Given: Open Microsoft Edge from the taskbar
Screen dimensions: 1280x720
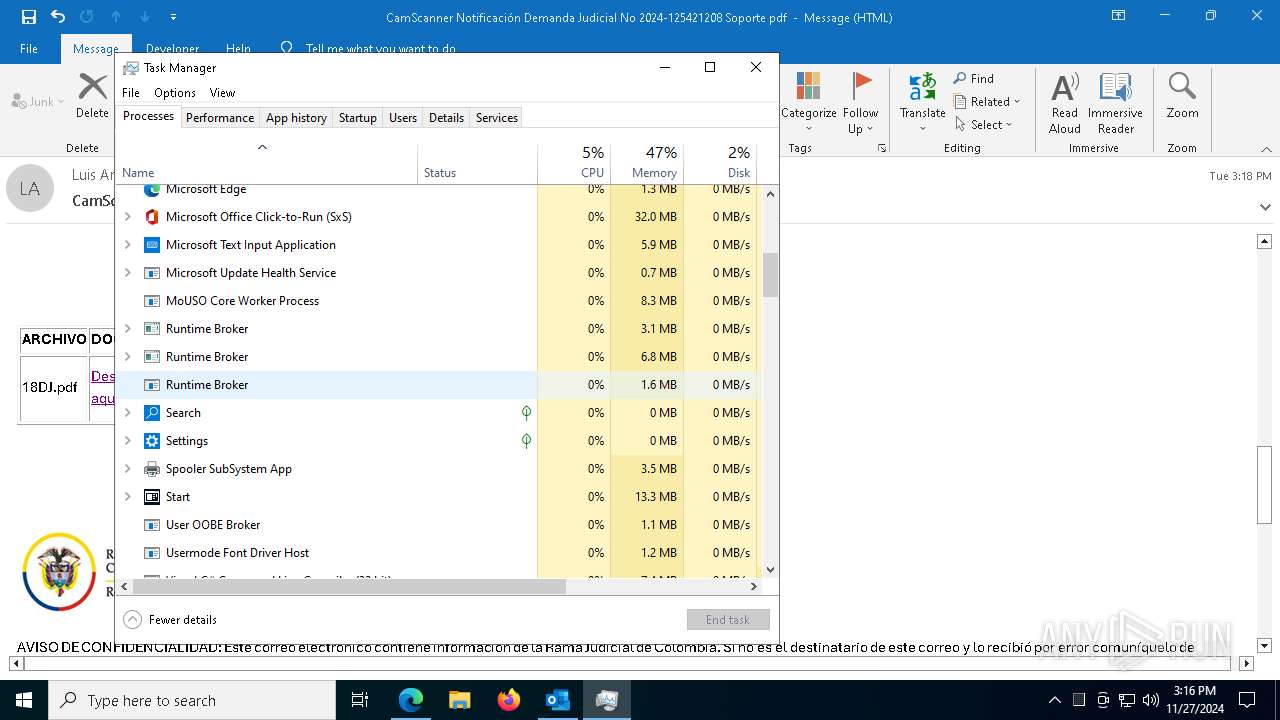Looking at the screenshot, I should click(411, 700).
